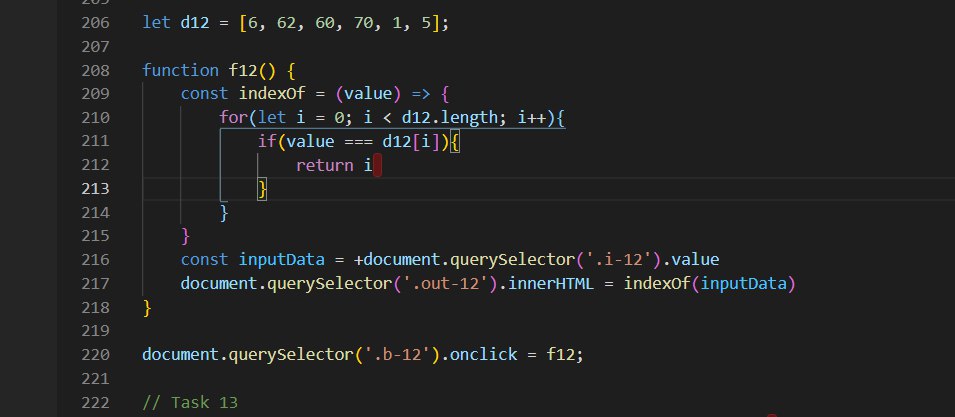
Task: Click the 'return' keyword on line 212
Action: [x=324, y=166]
